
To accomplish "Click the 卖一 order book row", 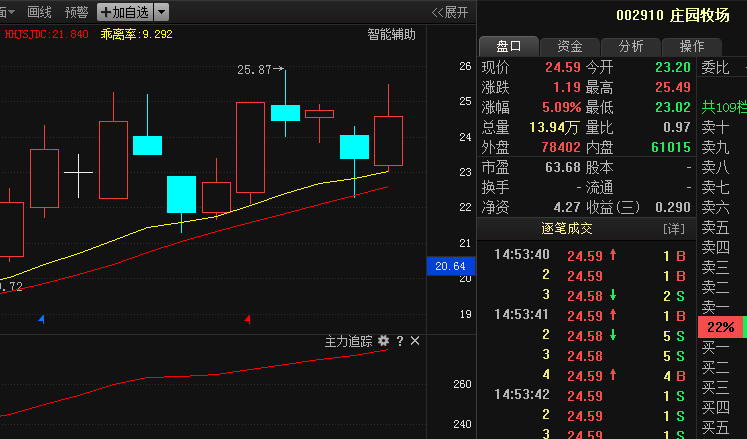I will tap(722, 307).
